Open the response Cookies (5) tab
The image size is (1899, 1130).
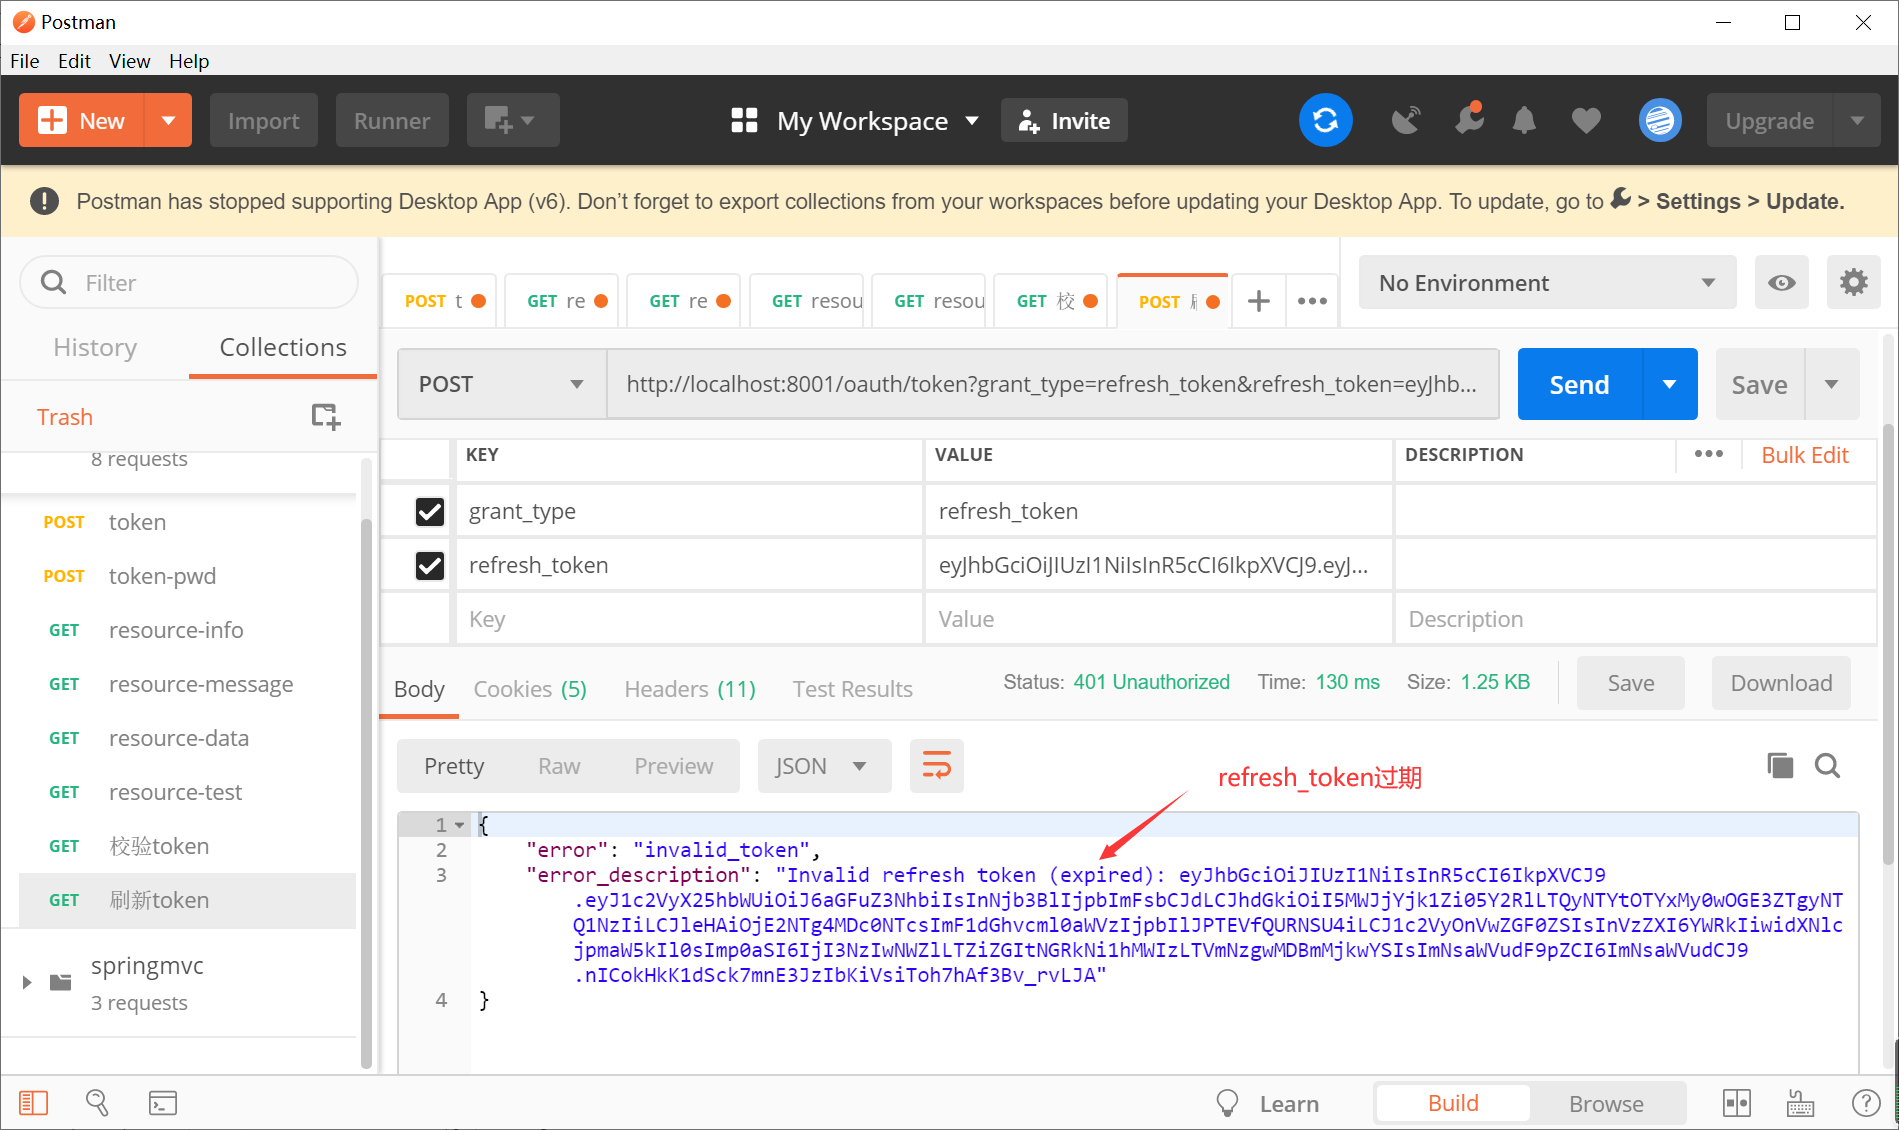[530, 689]
